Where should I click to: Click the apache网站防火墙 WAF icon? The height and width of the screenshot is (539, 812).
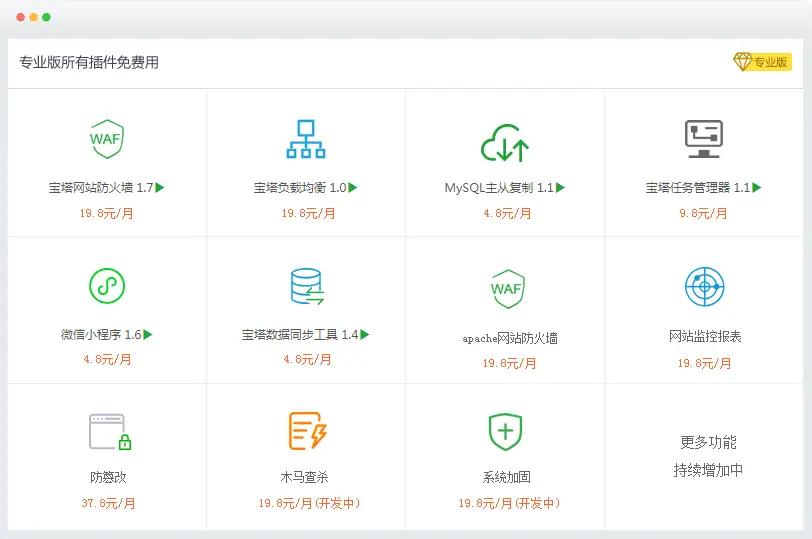[506, 289]
